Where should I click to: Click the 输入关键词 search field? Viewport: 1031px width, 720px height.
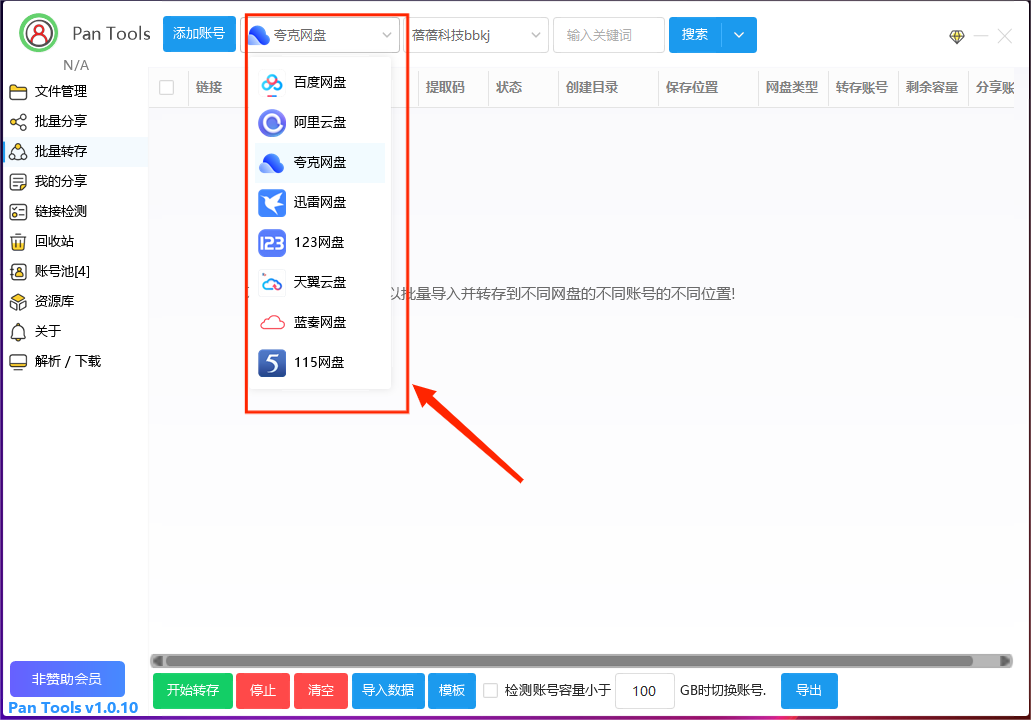click(x=609, y=35)
